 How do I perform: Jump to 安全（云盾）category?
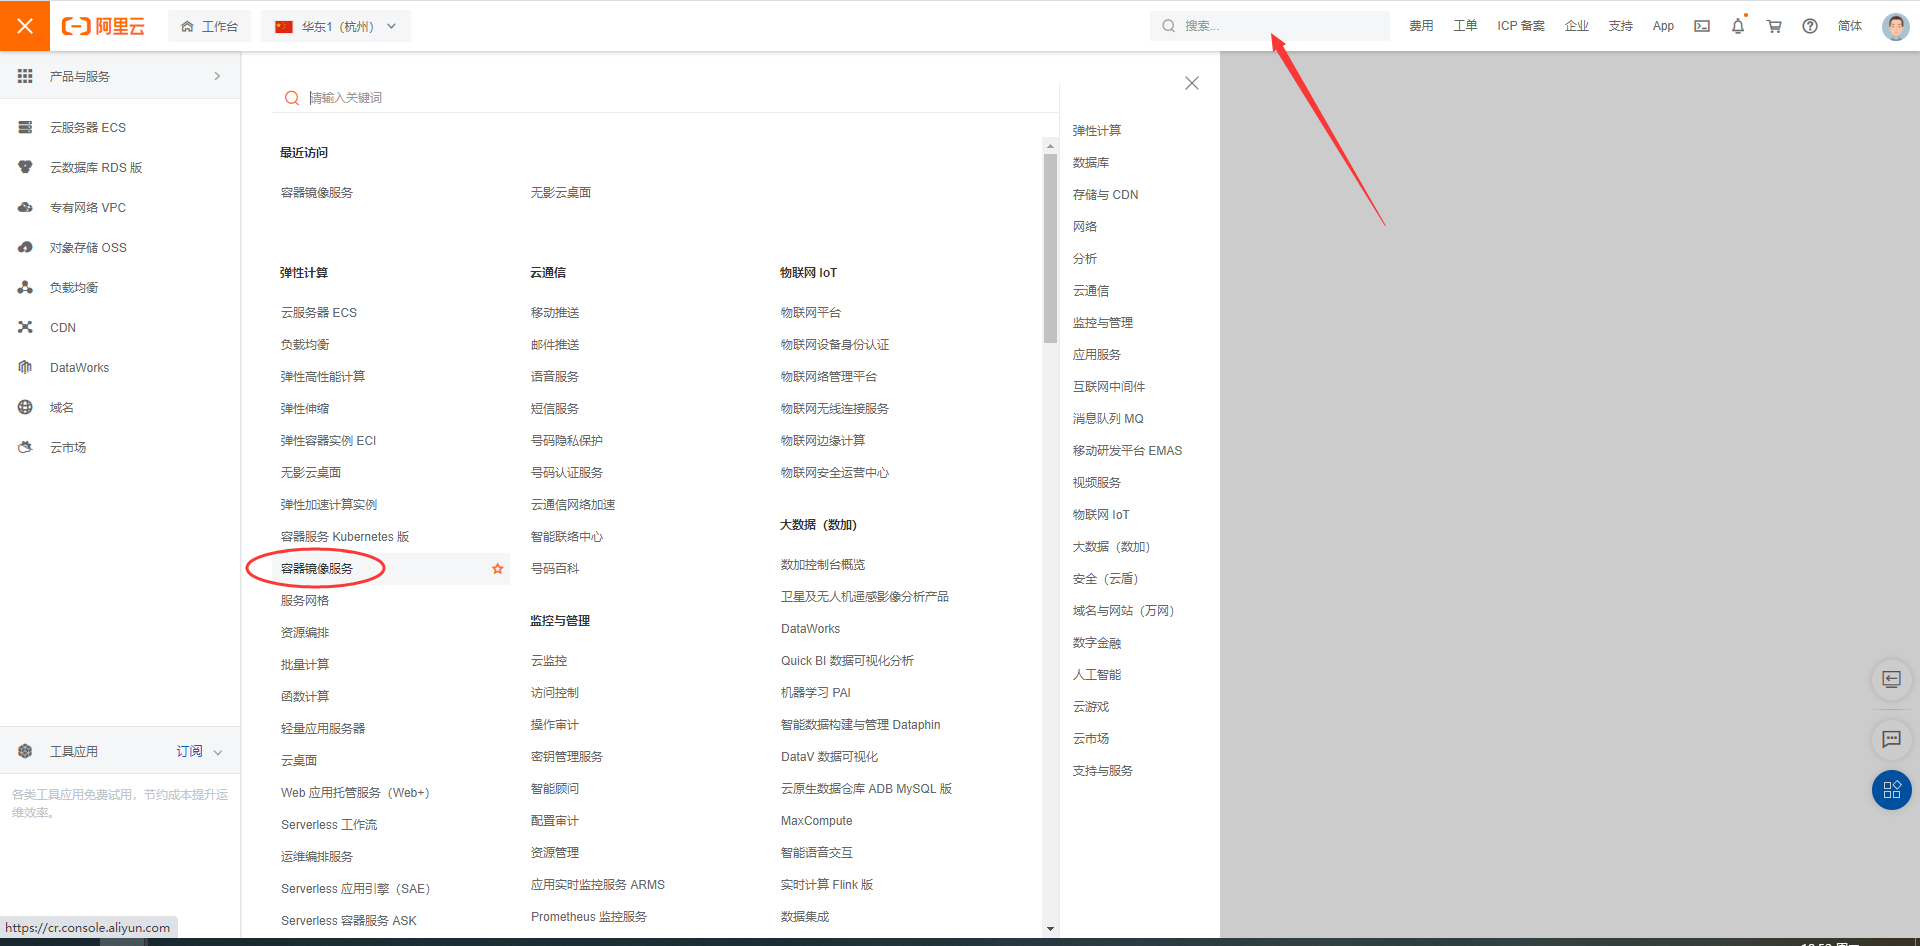[x=1106, y=579]
